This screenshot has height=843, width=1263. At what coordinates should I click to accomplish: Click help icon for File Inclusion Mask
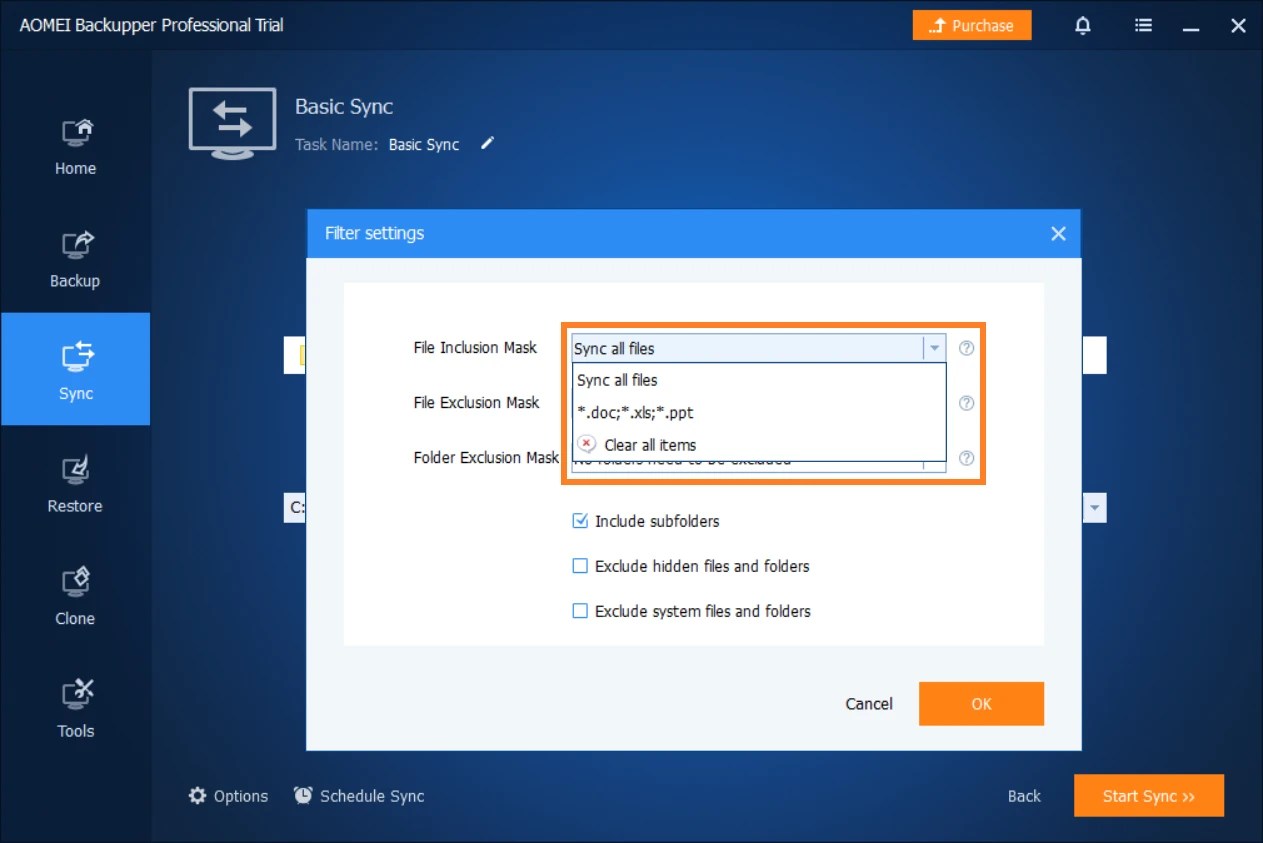point(966,348)
